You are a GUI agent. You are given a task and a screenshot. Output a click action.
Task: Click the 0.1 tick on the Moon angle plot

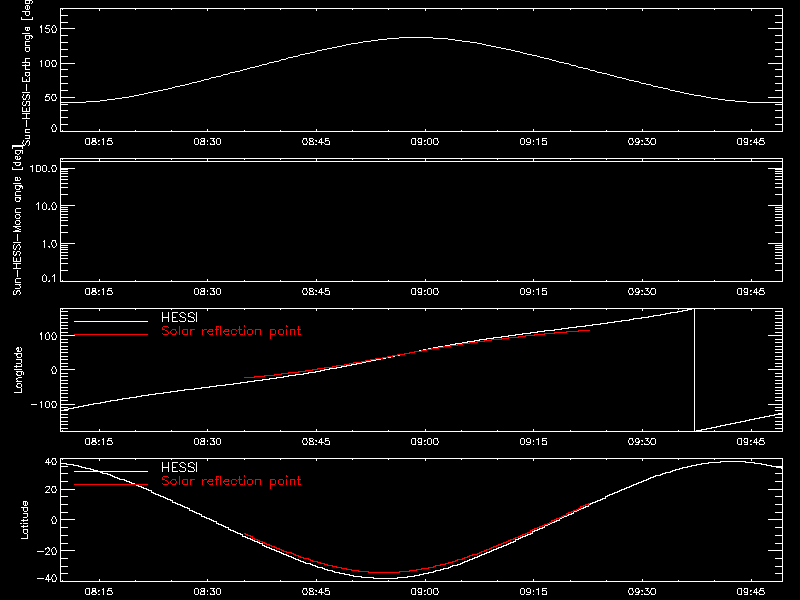(49, 279)
